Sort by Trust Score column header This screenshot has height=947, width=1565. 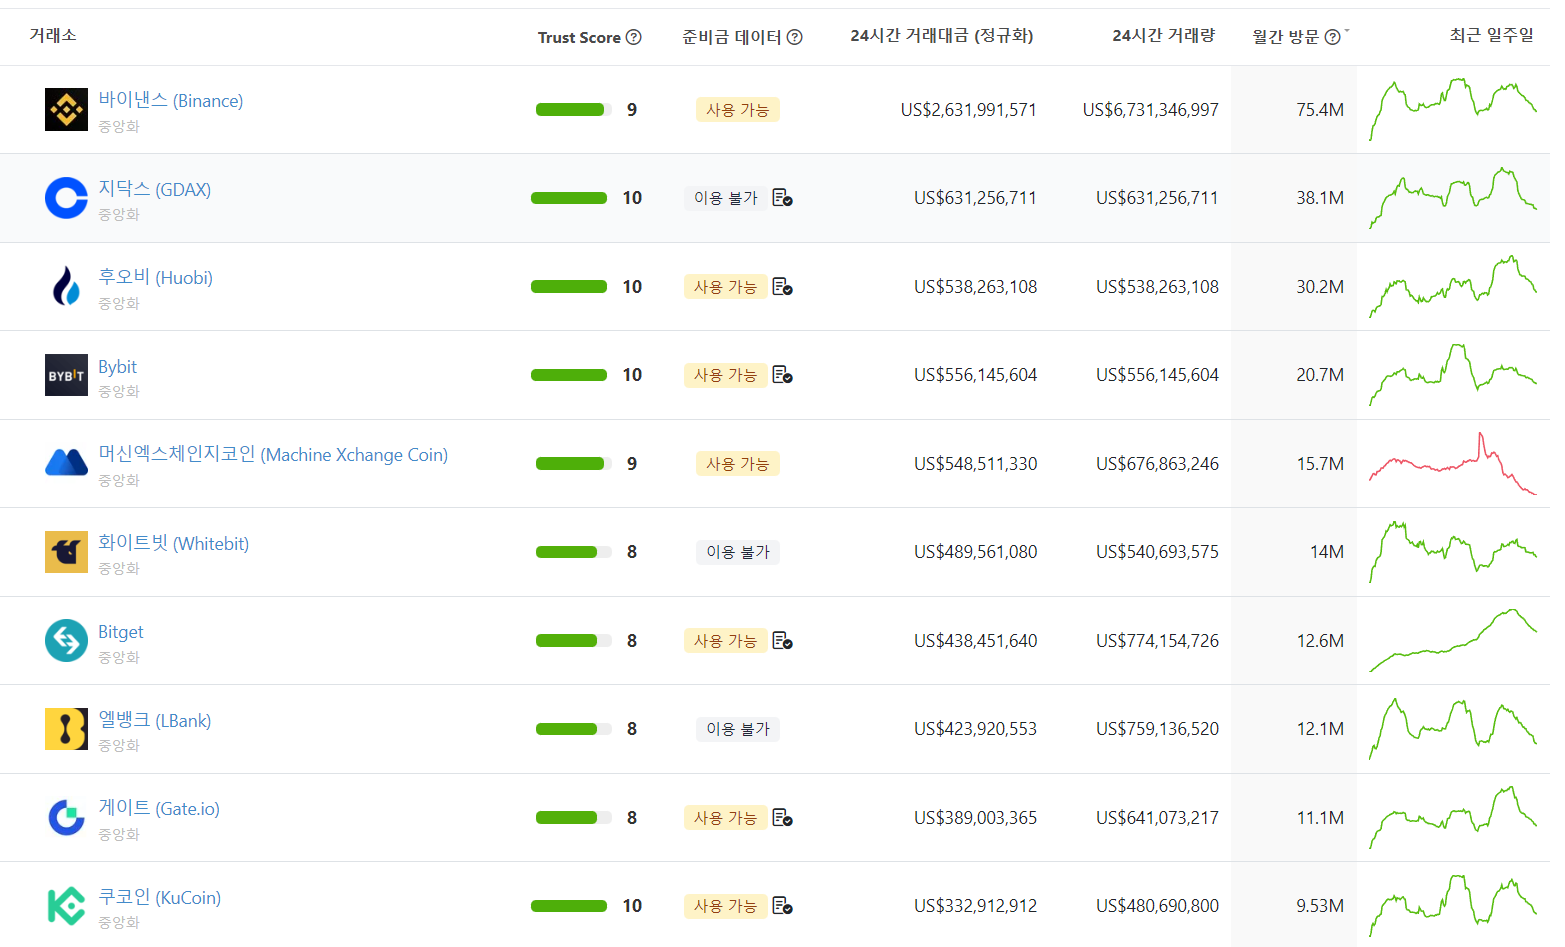tap(579, 37)
